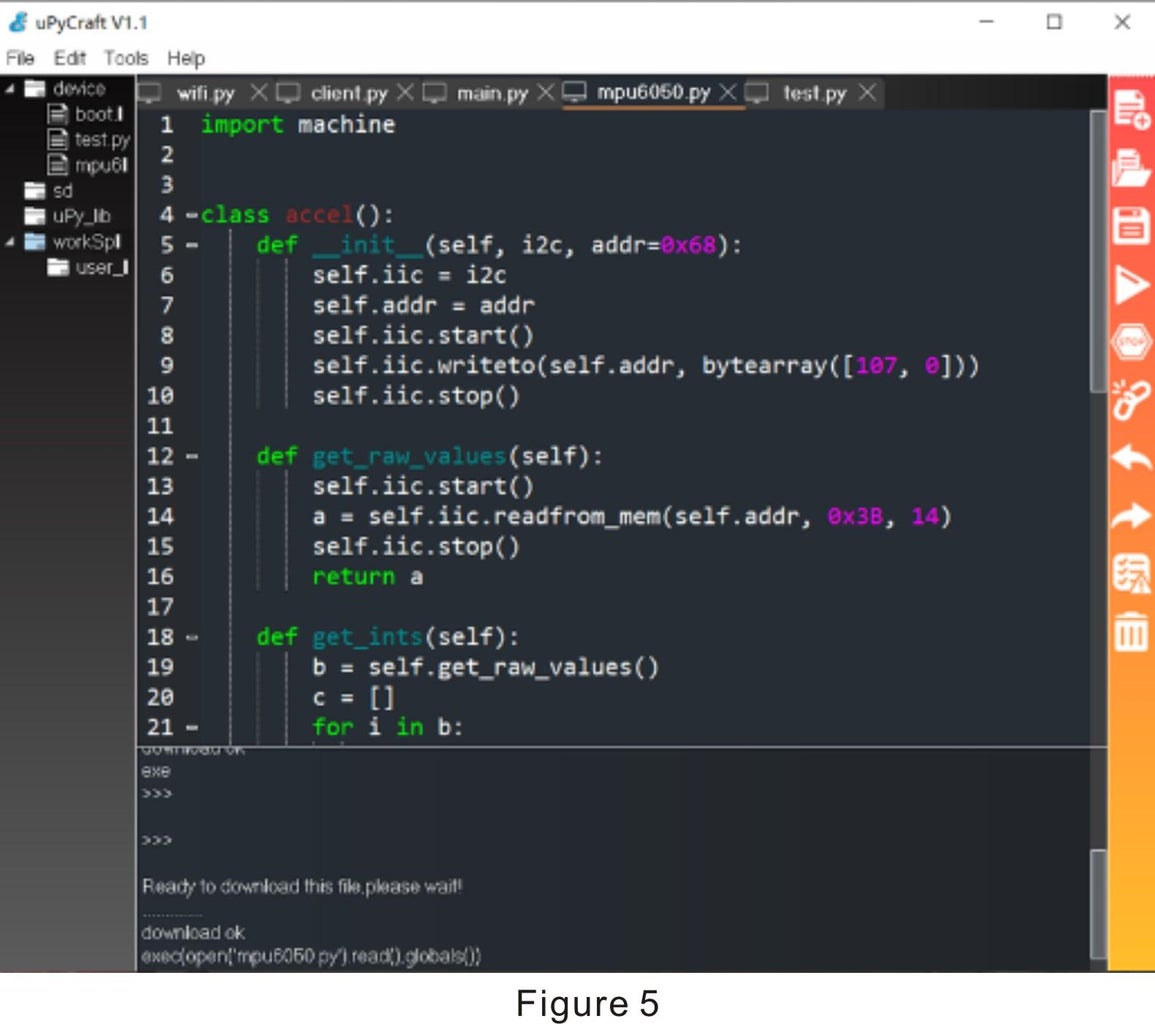
Task: Collapse the device tree node
Action: (8, 88)
